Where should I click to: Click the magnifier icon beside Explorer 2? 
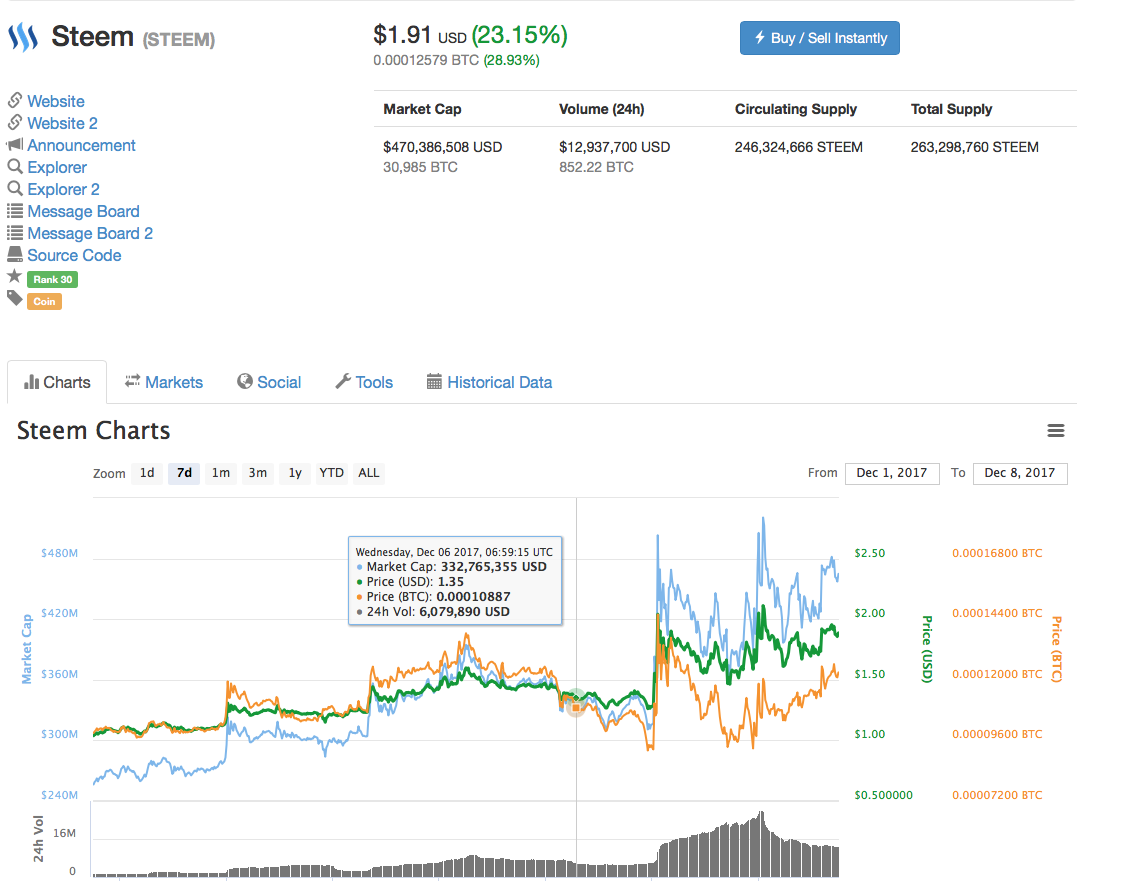14,189
